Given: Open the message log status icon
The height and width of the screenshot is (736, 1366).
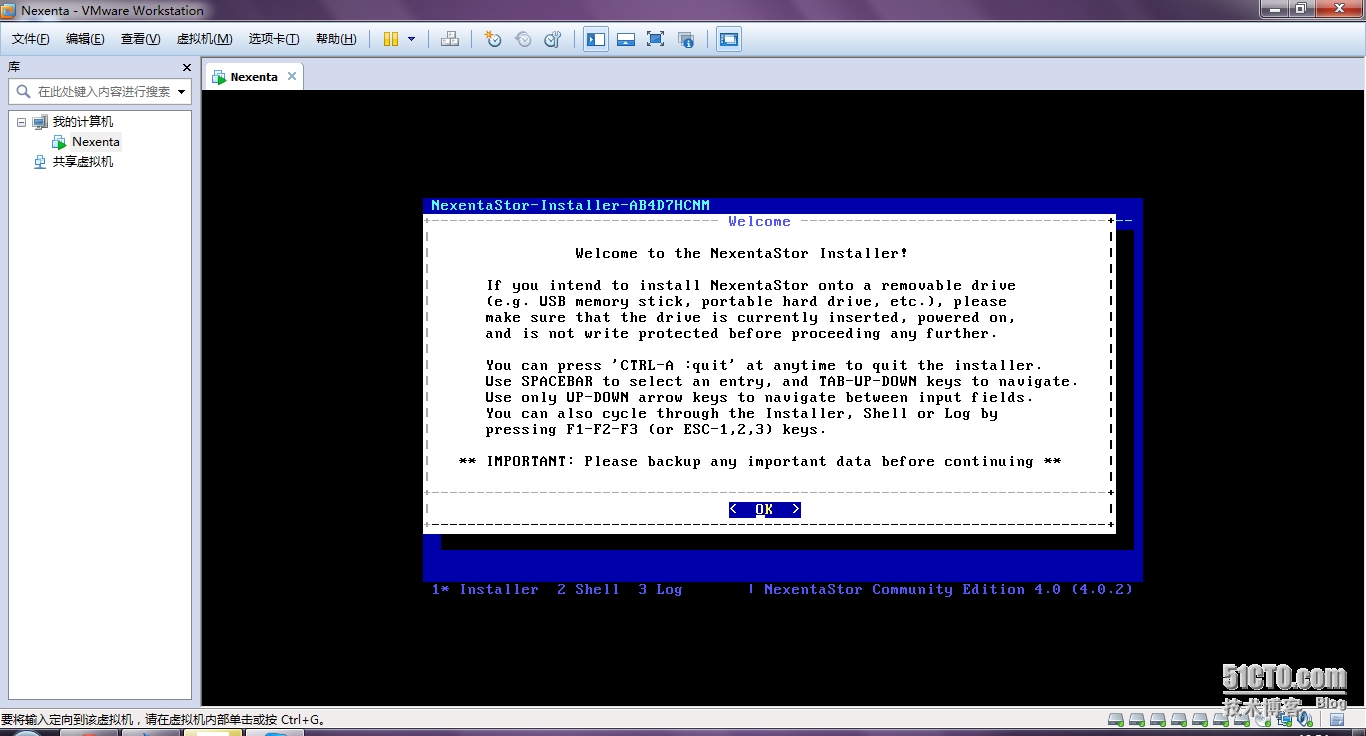Looking at the screenshot, I should point(1336,719).
